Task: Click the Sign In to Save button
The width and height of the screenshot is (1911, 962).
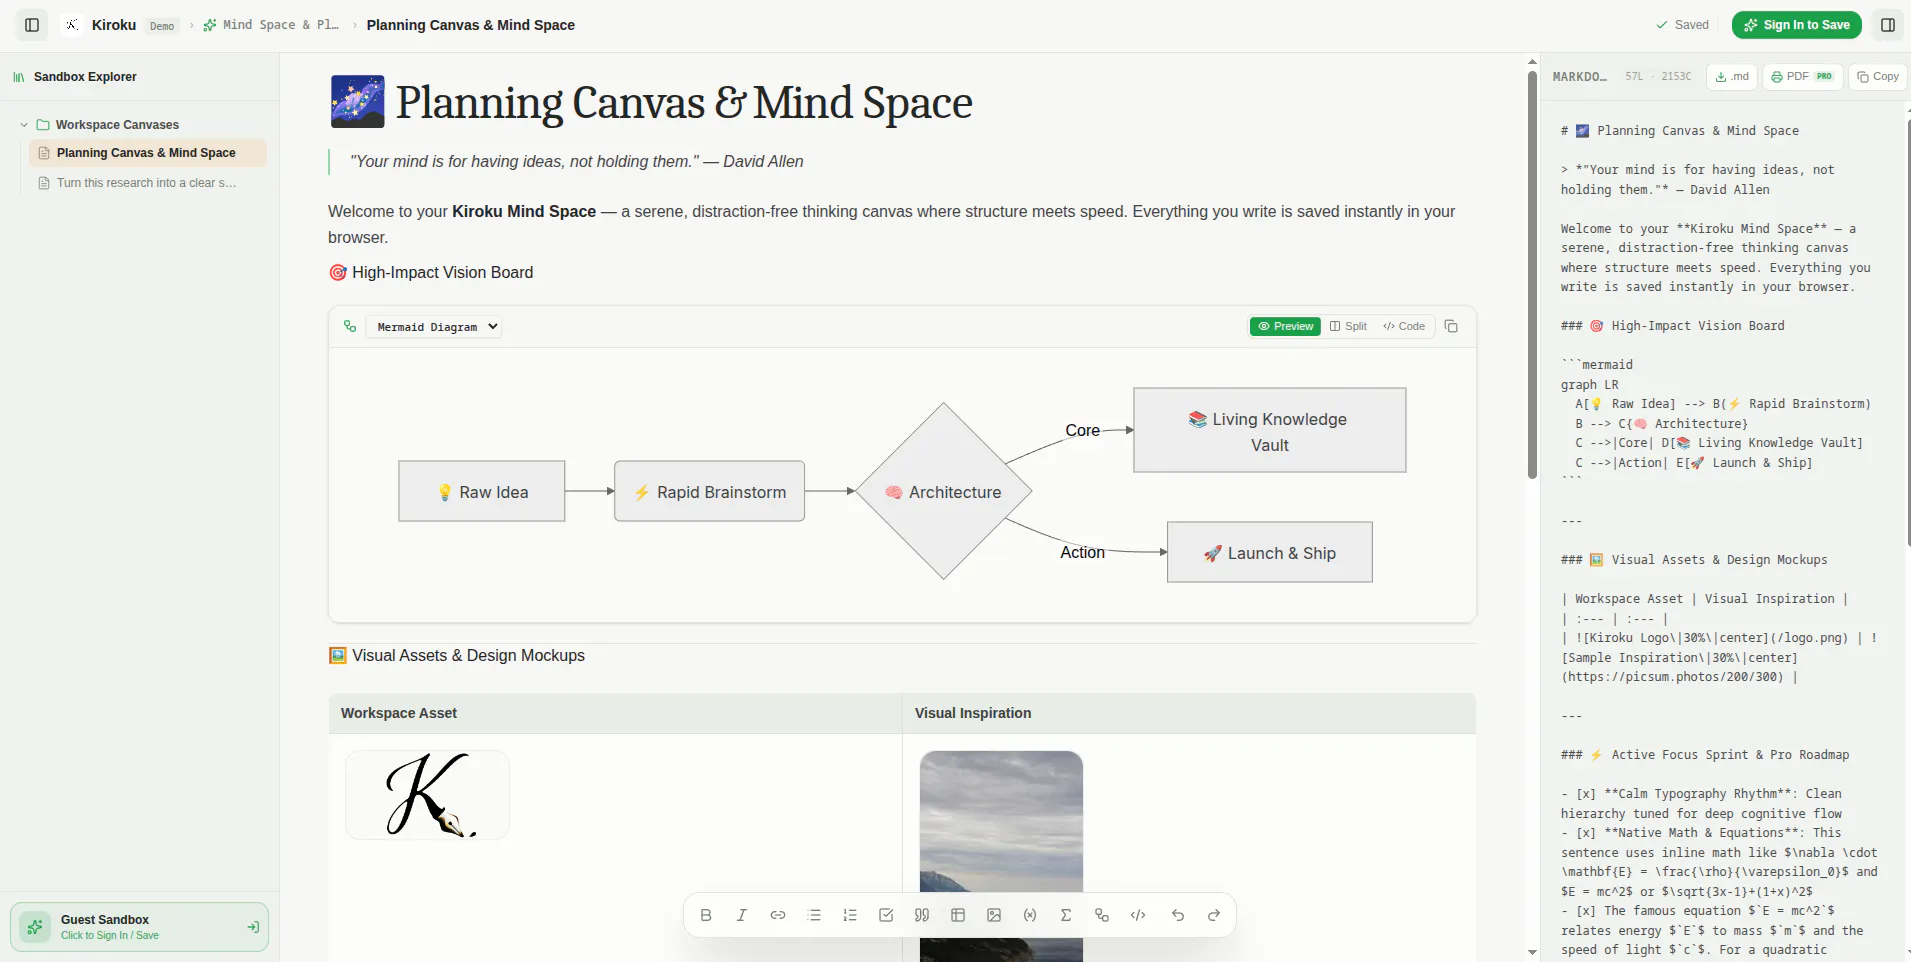Action: click(x=1797, y=25)
